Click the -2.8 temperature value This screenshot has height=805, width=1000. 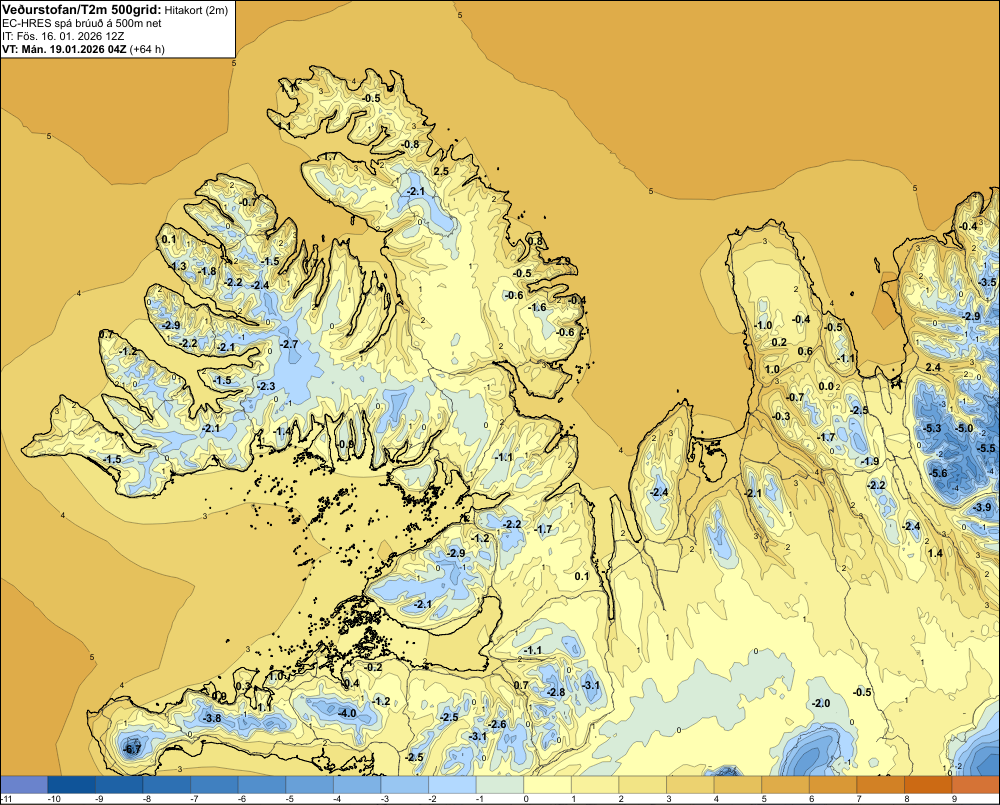(555, 692)
